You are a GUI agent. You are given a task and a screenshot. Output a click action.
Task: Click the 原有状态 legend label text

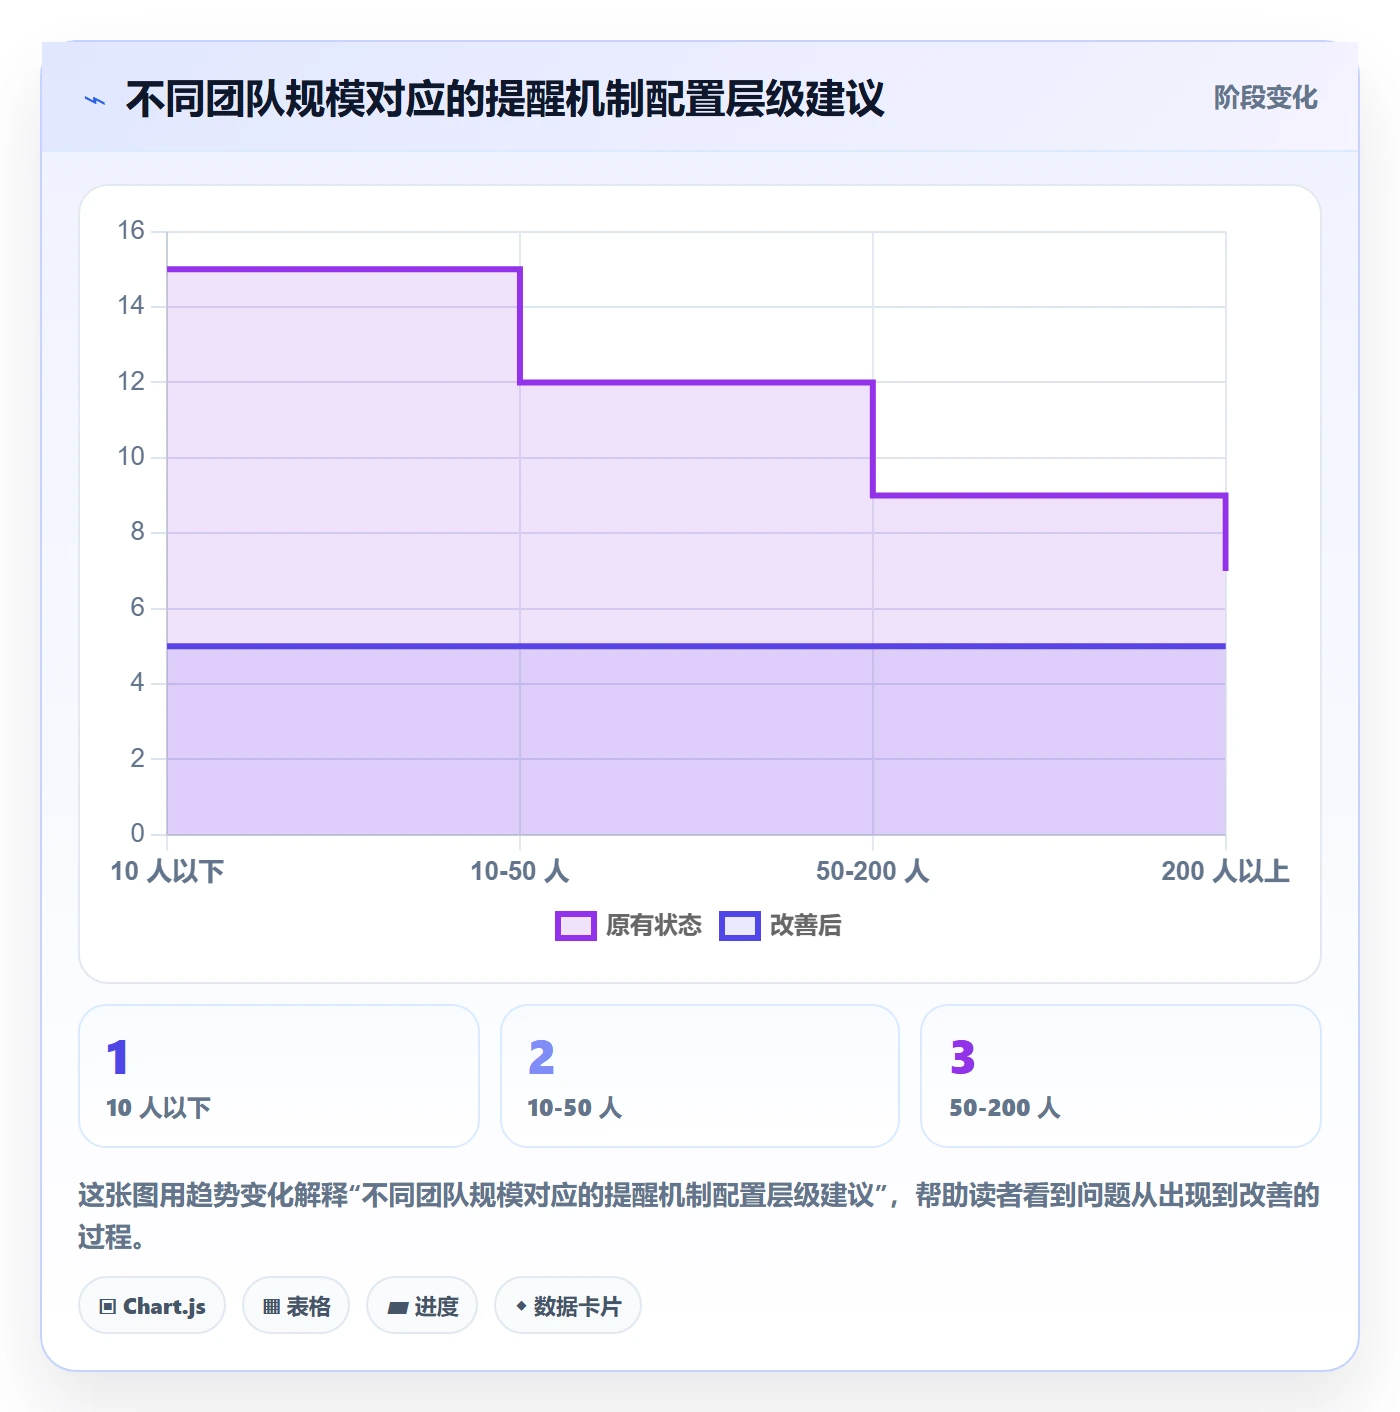pos(654,926)
